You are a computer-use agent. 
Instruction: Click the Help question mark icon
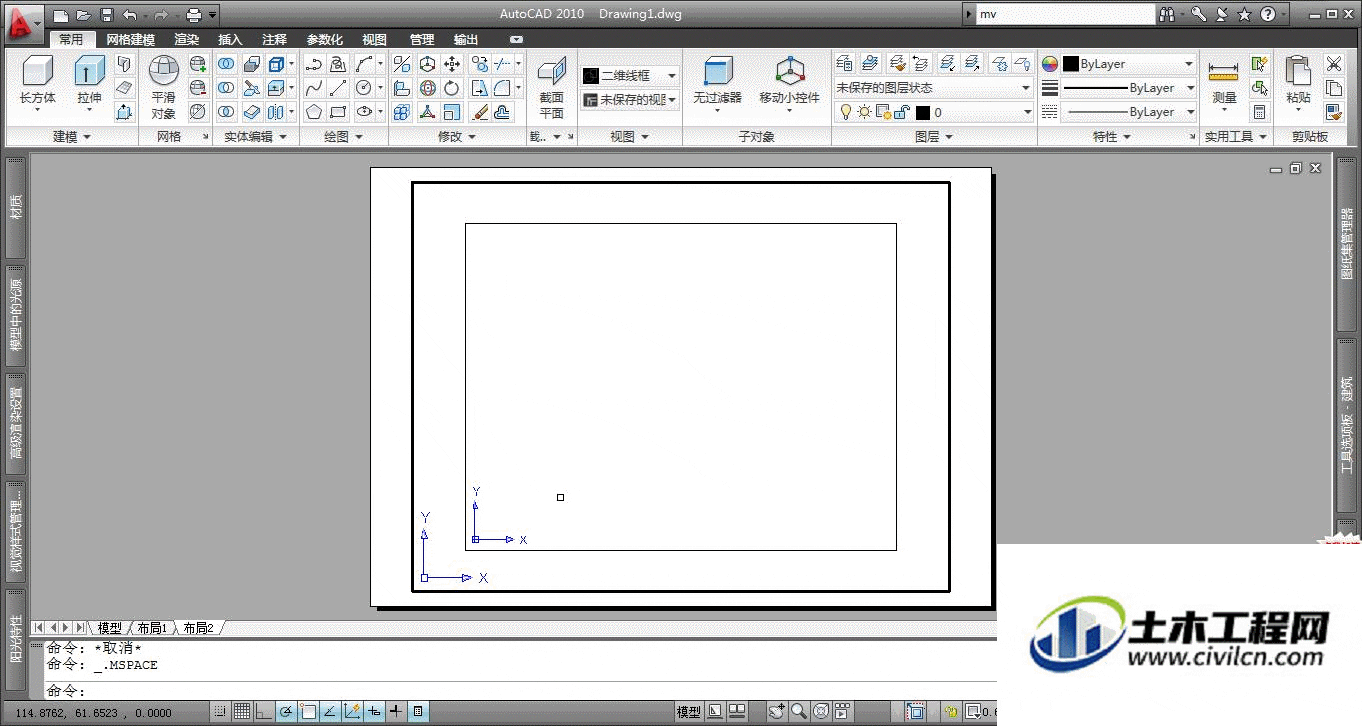[x=1268, y=14]
